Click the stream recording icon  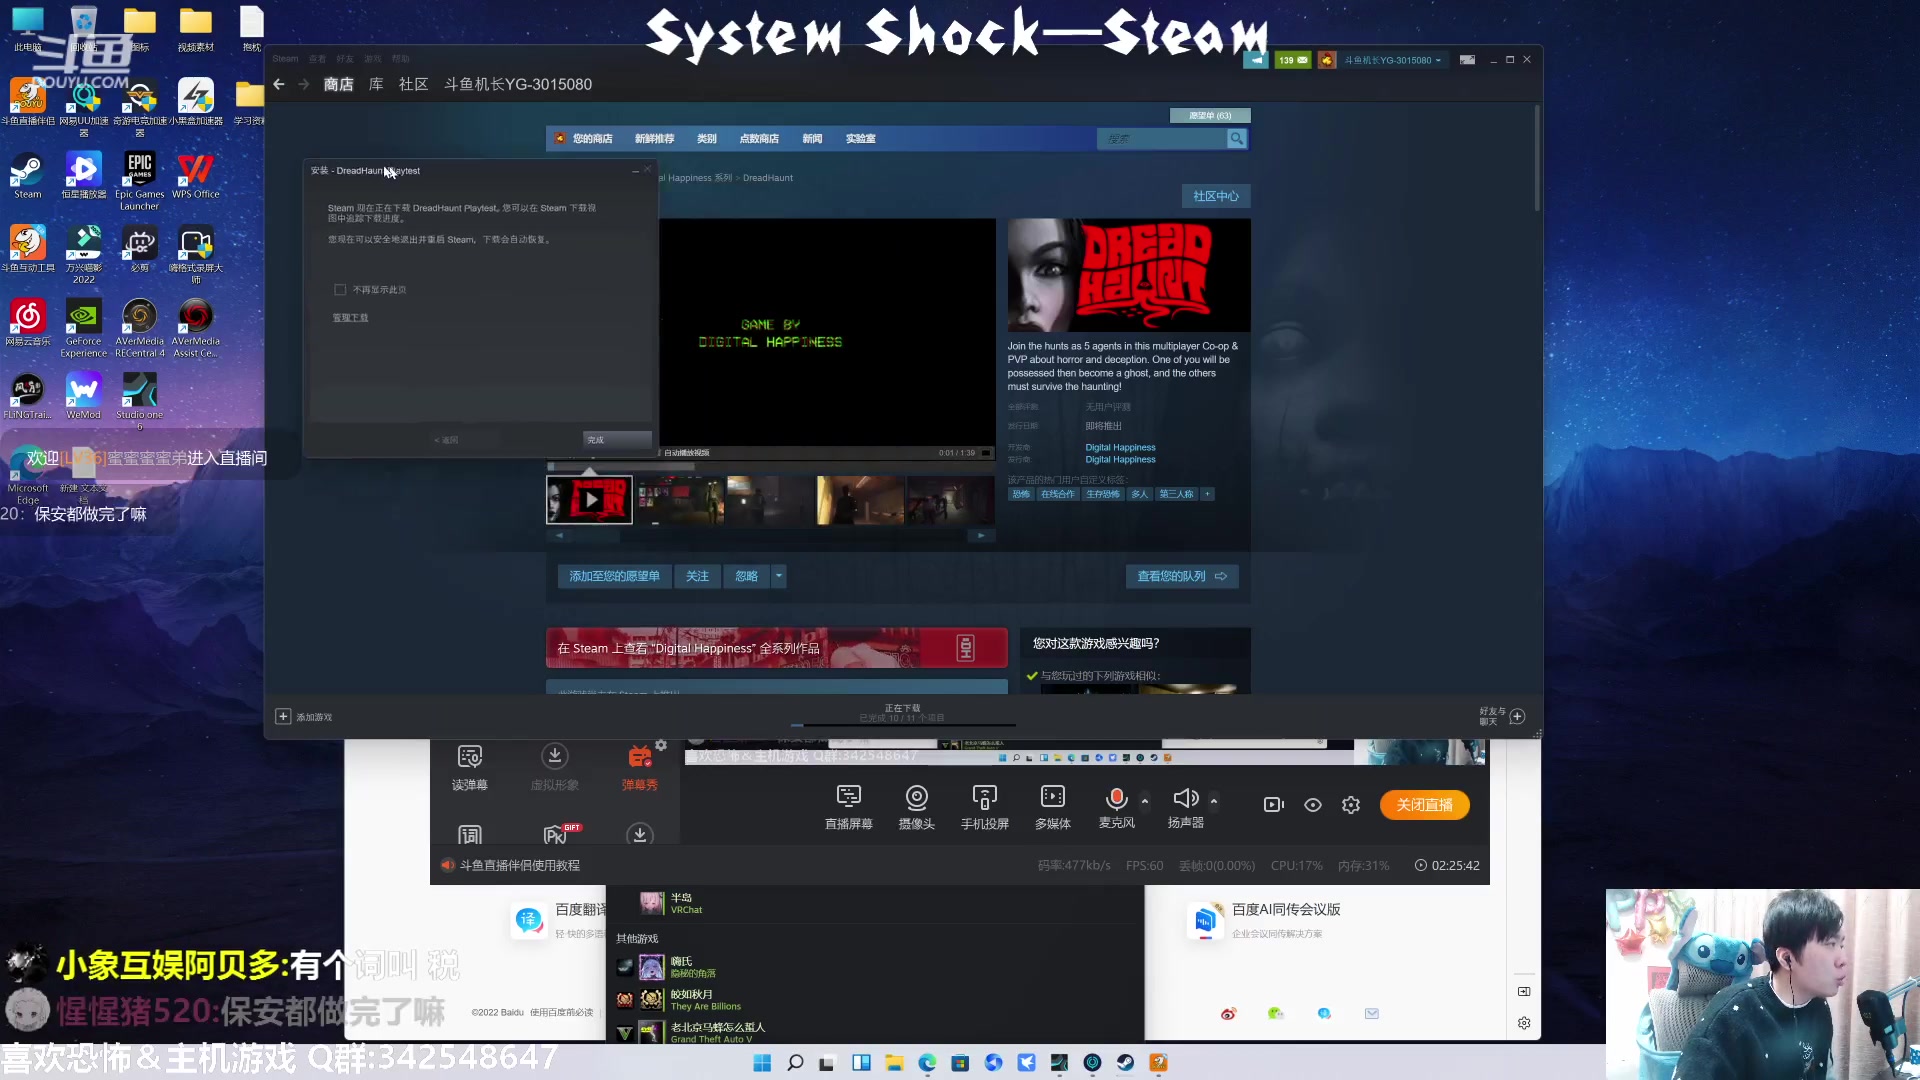click(1273, 805)
